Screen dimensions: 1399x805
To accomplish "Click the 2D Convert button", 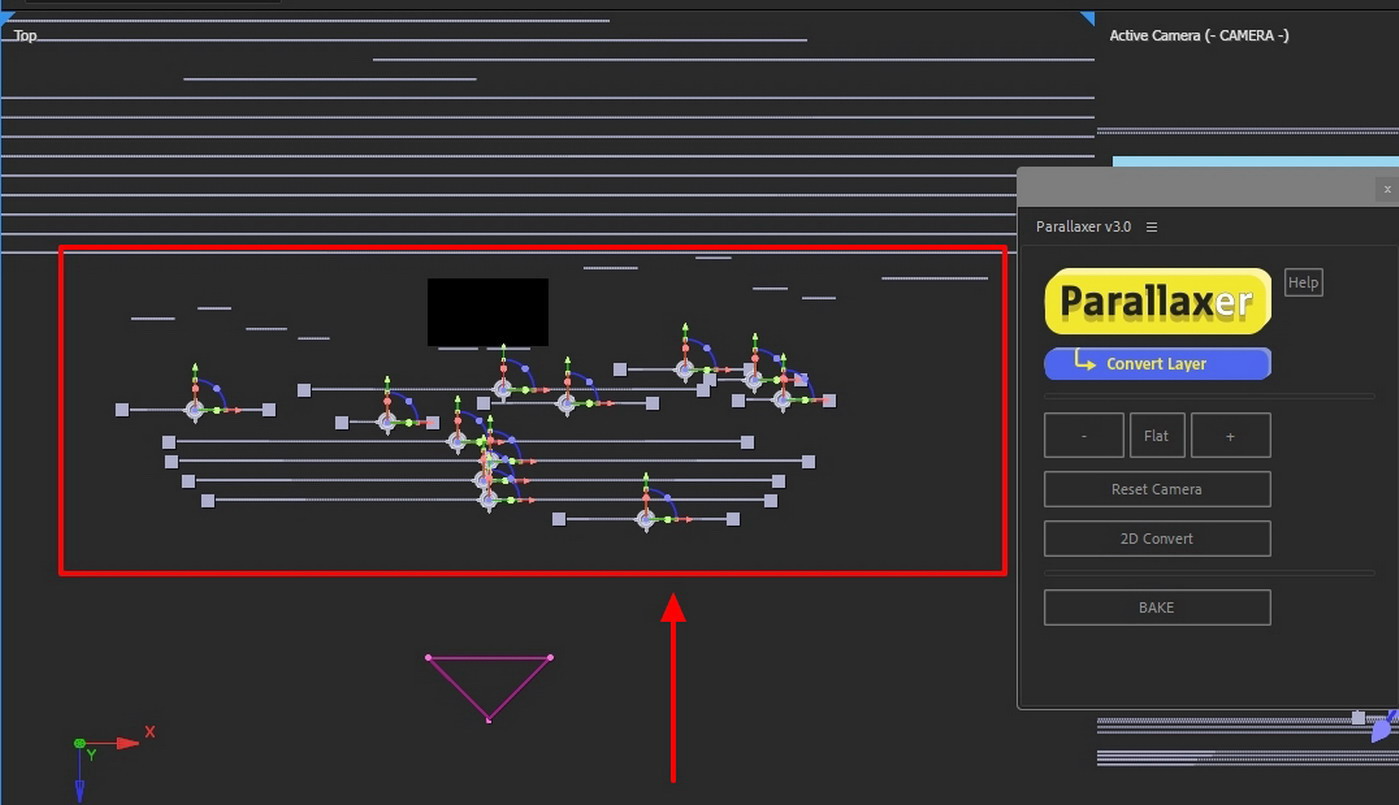I will point(1158,538).
